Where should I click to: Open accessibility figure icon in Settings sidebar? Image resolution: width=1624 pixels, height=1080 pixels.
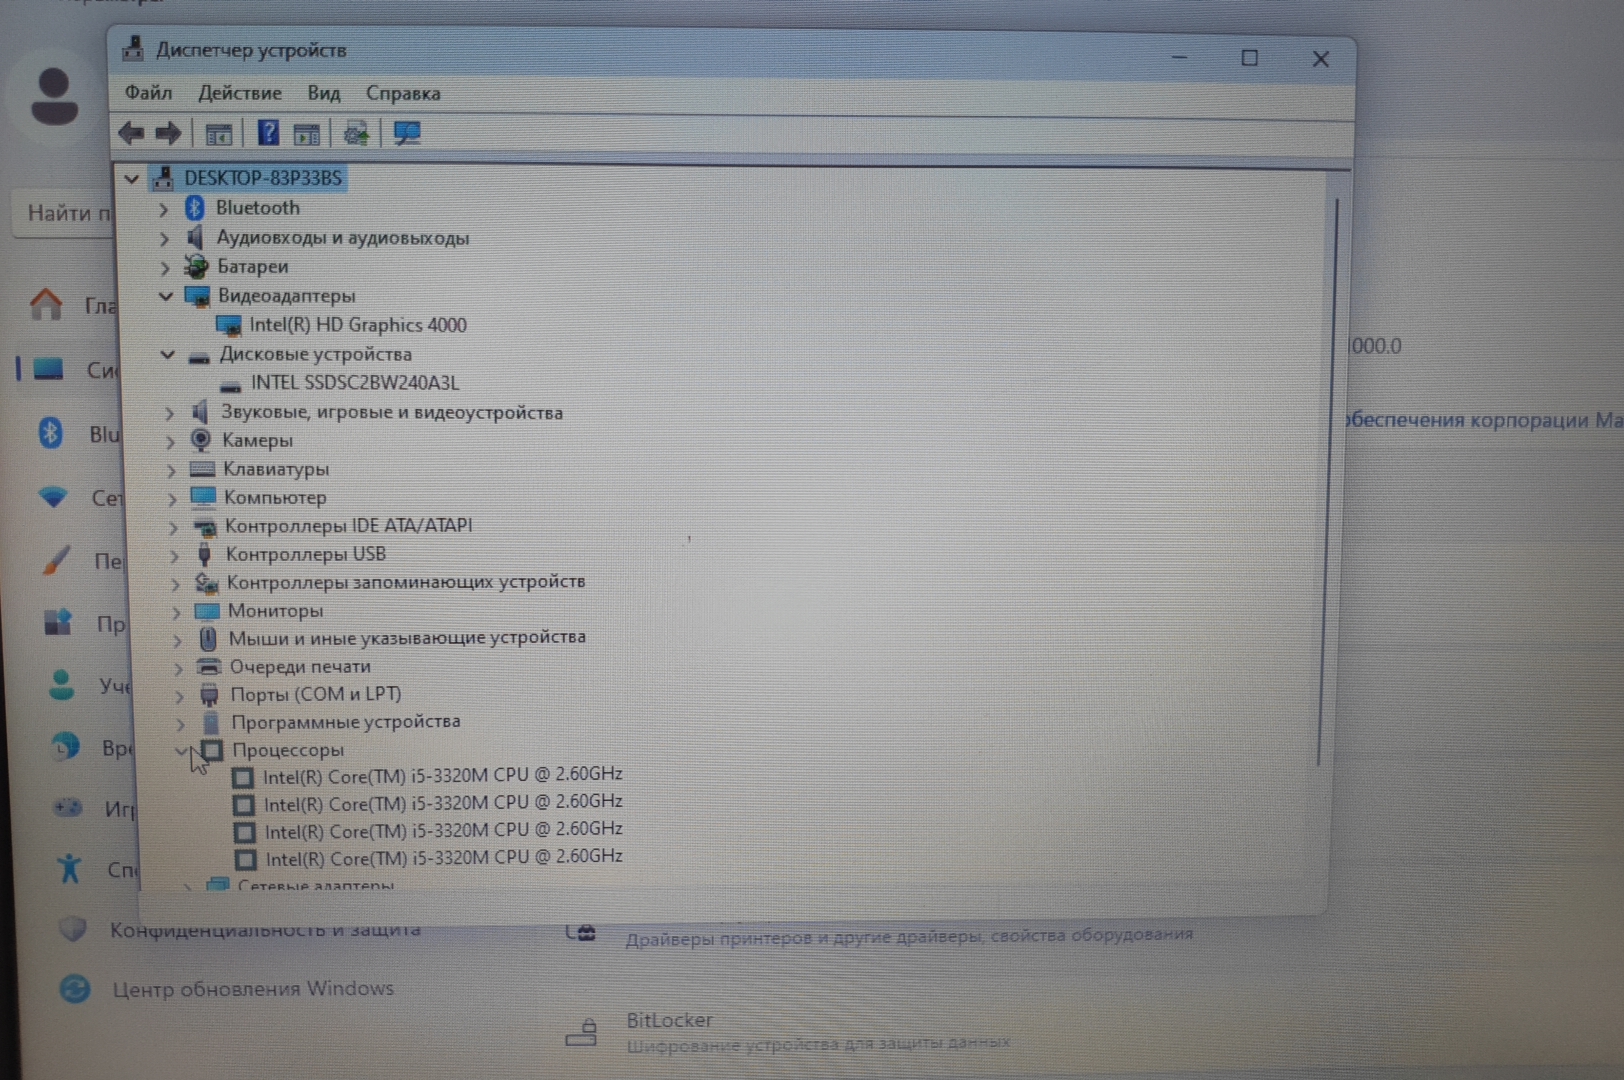69,868
